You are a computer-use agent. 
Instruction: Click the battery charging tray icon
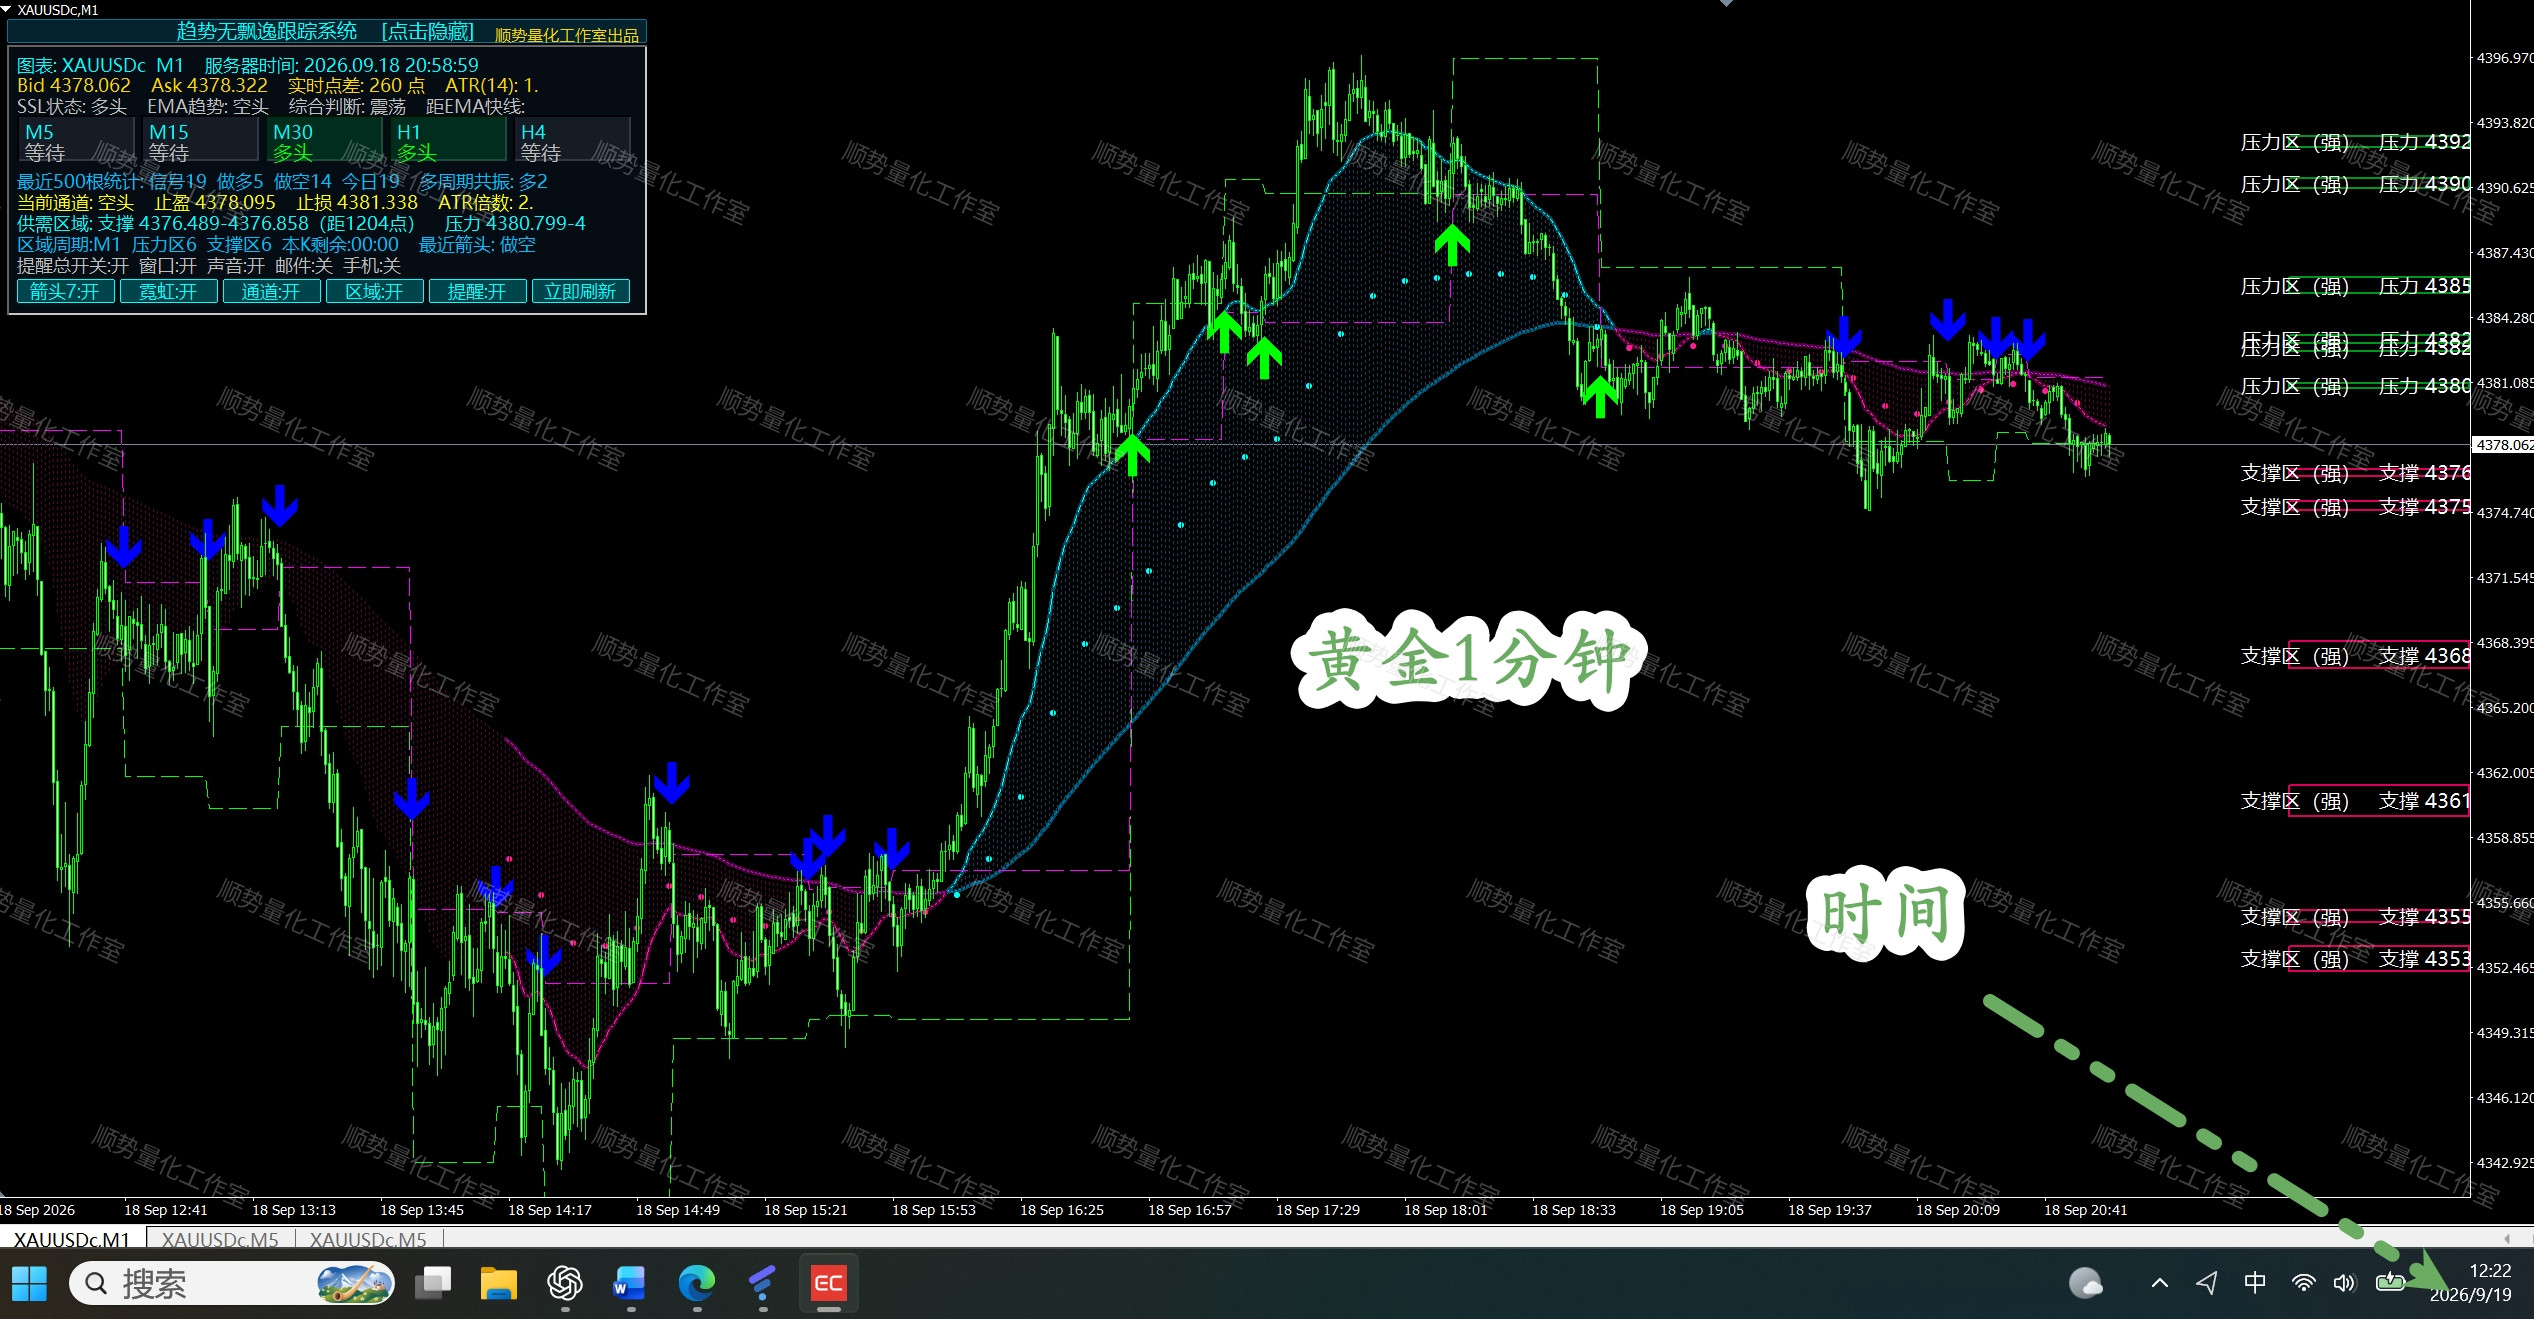coord(2390,1282)
